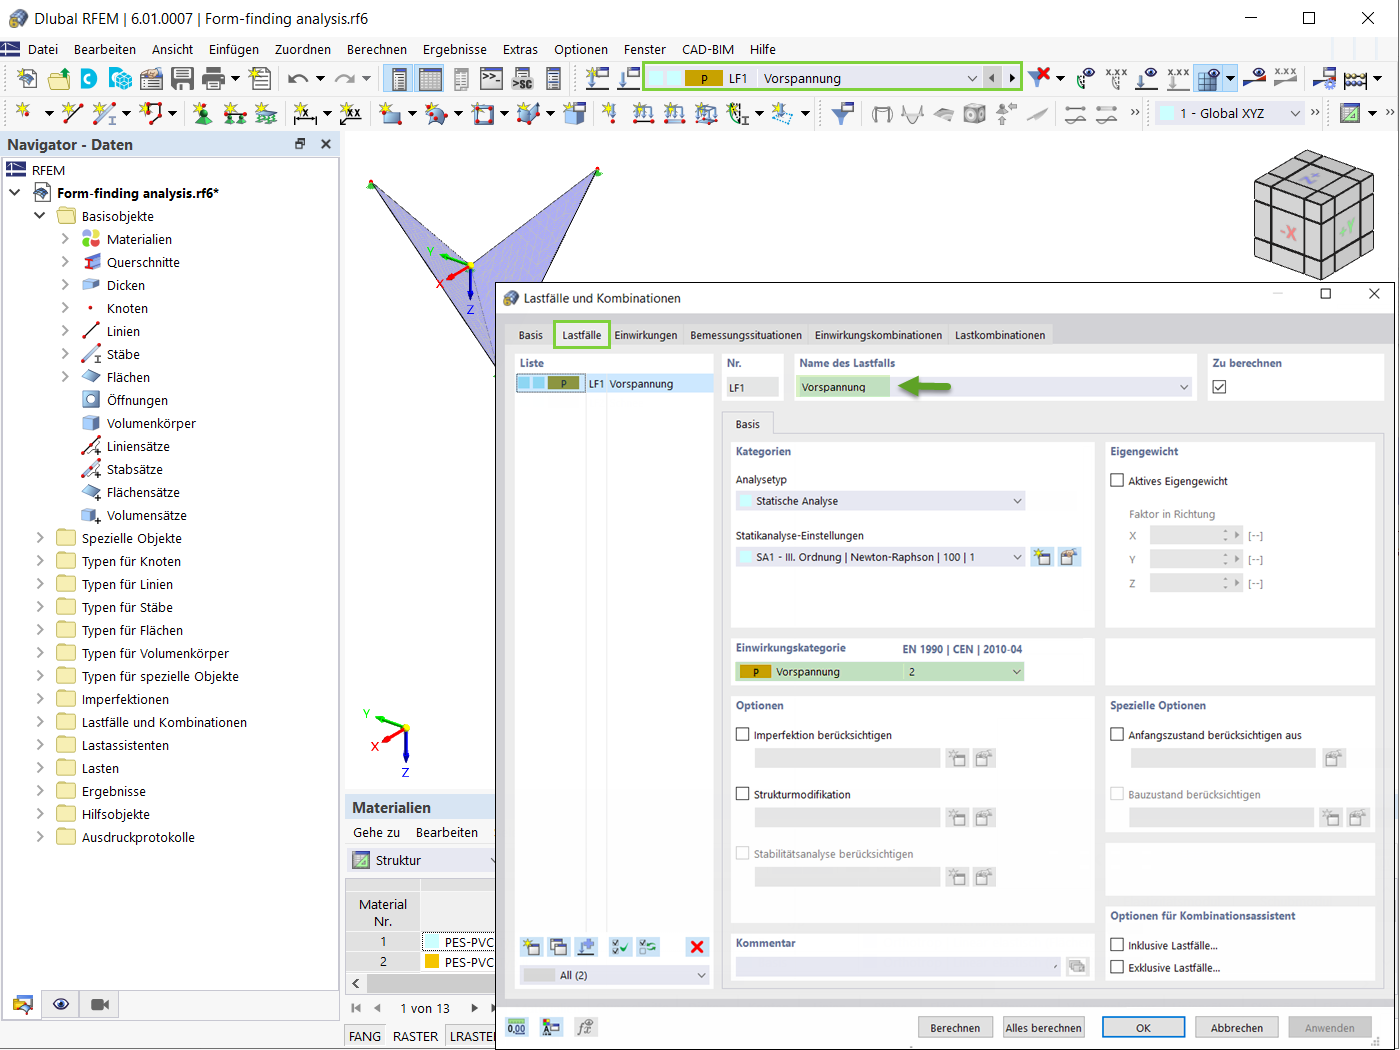Open the All (2) filter dropdown
Screen dimensions: 1400x1050
tap(614, 975)
